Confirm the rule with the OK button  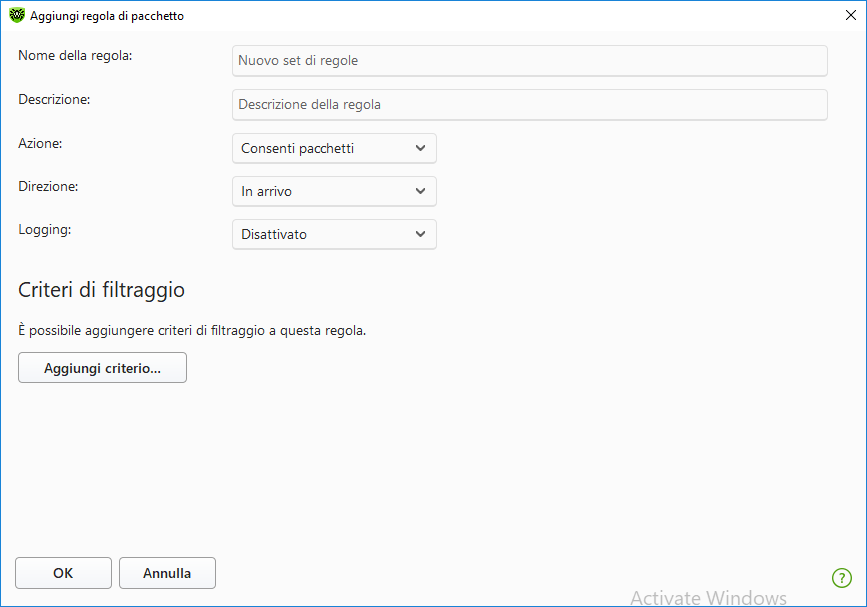(63, 573)
